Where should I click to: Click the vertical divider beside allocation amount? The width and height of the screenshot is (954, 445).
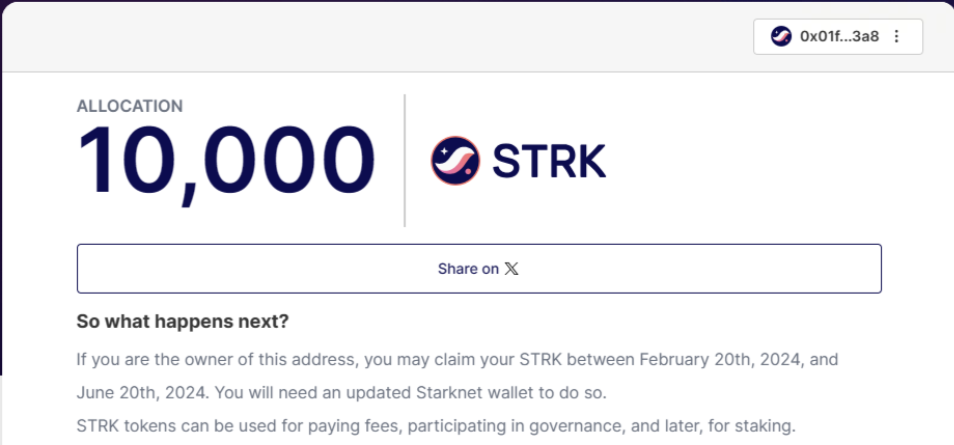click(x=405, y=161)
